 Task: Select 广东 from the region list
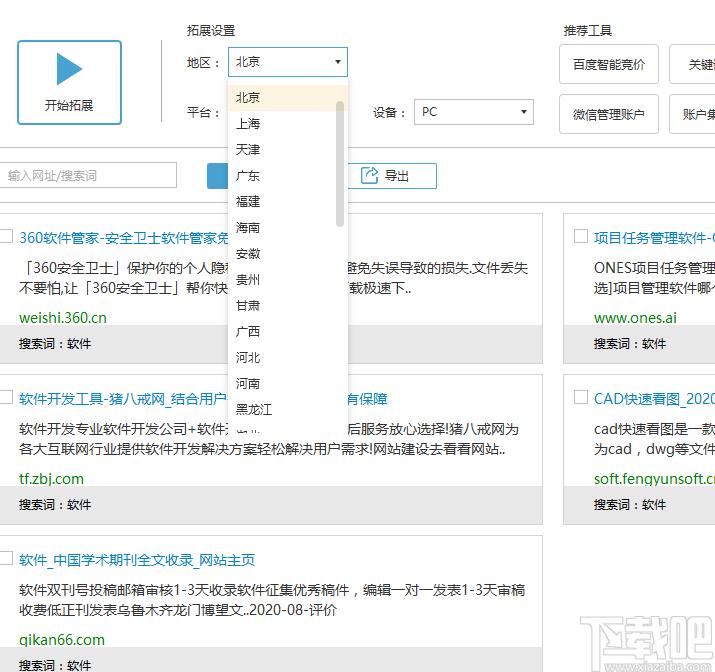point(288,176)
